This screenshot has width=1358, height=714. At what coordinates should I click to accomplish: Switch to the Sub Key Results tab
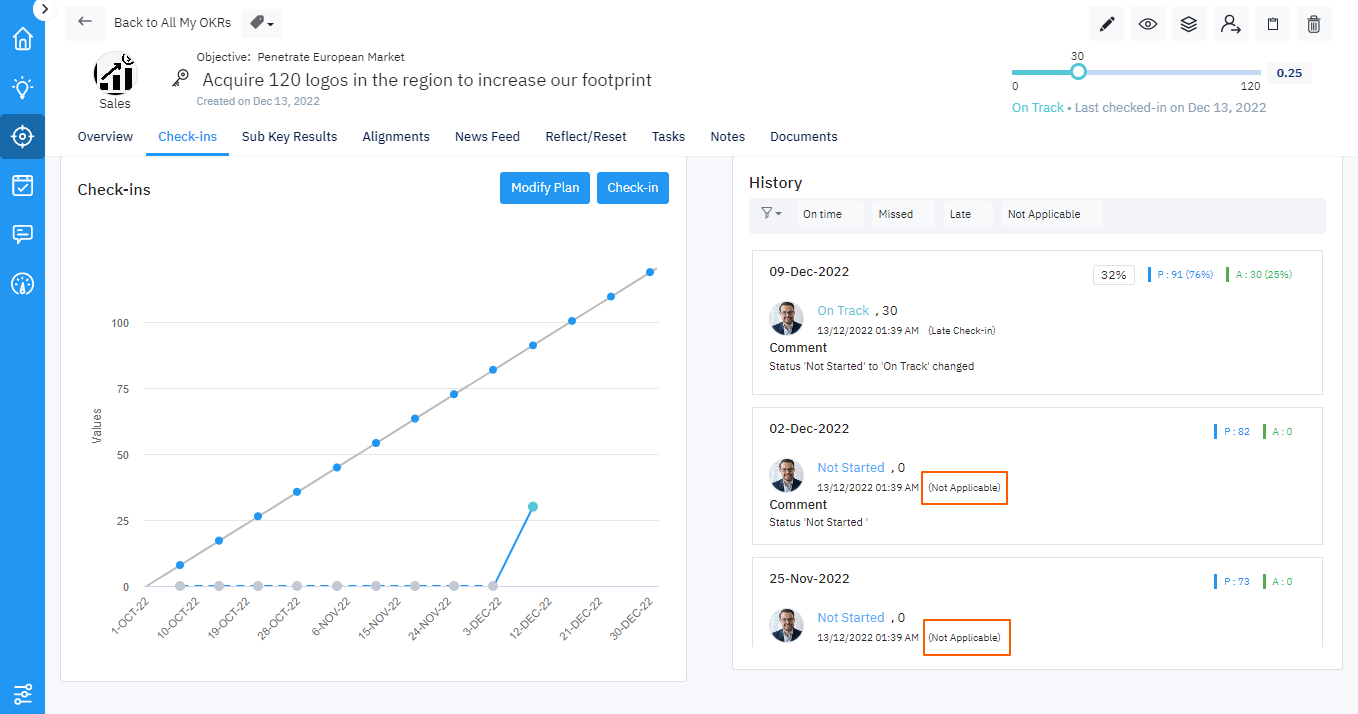pyautogui.click(x=289, y=137)
